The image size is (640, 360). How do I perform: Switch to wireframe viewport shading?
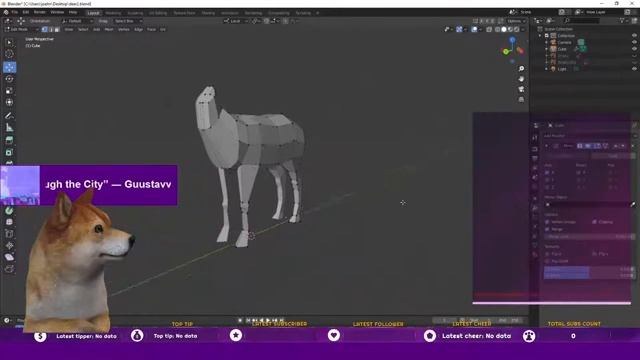(498, 29)
